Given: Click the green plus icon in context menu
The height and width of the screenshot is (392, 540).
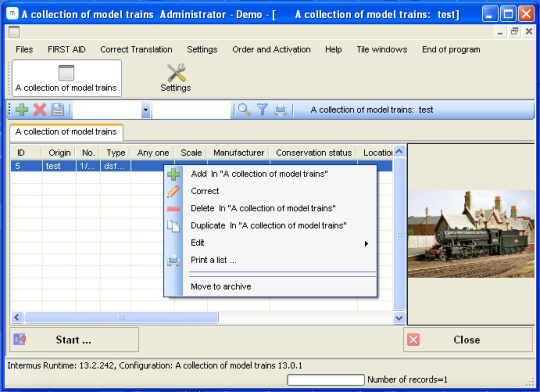Looking at the screenshot, I should click(x=173, y=174).
